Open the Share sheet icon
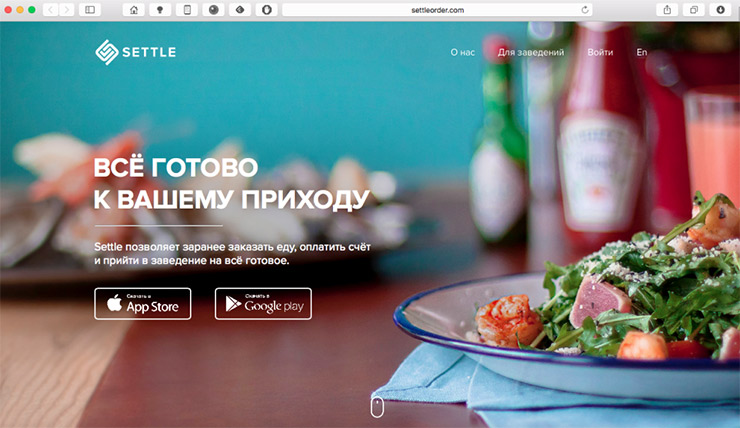The width and height of the screenshot is (740, 428). tap(667, 10)
